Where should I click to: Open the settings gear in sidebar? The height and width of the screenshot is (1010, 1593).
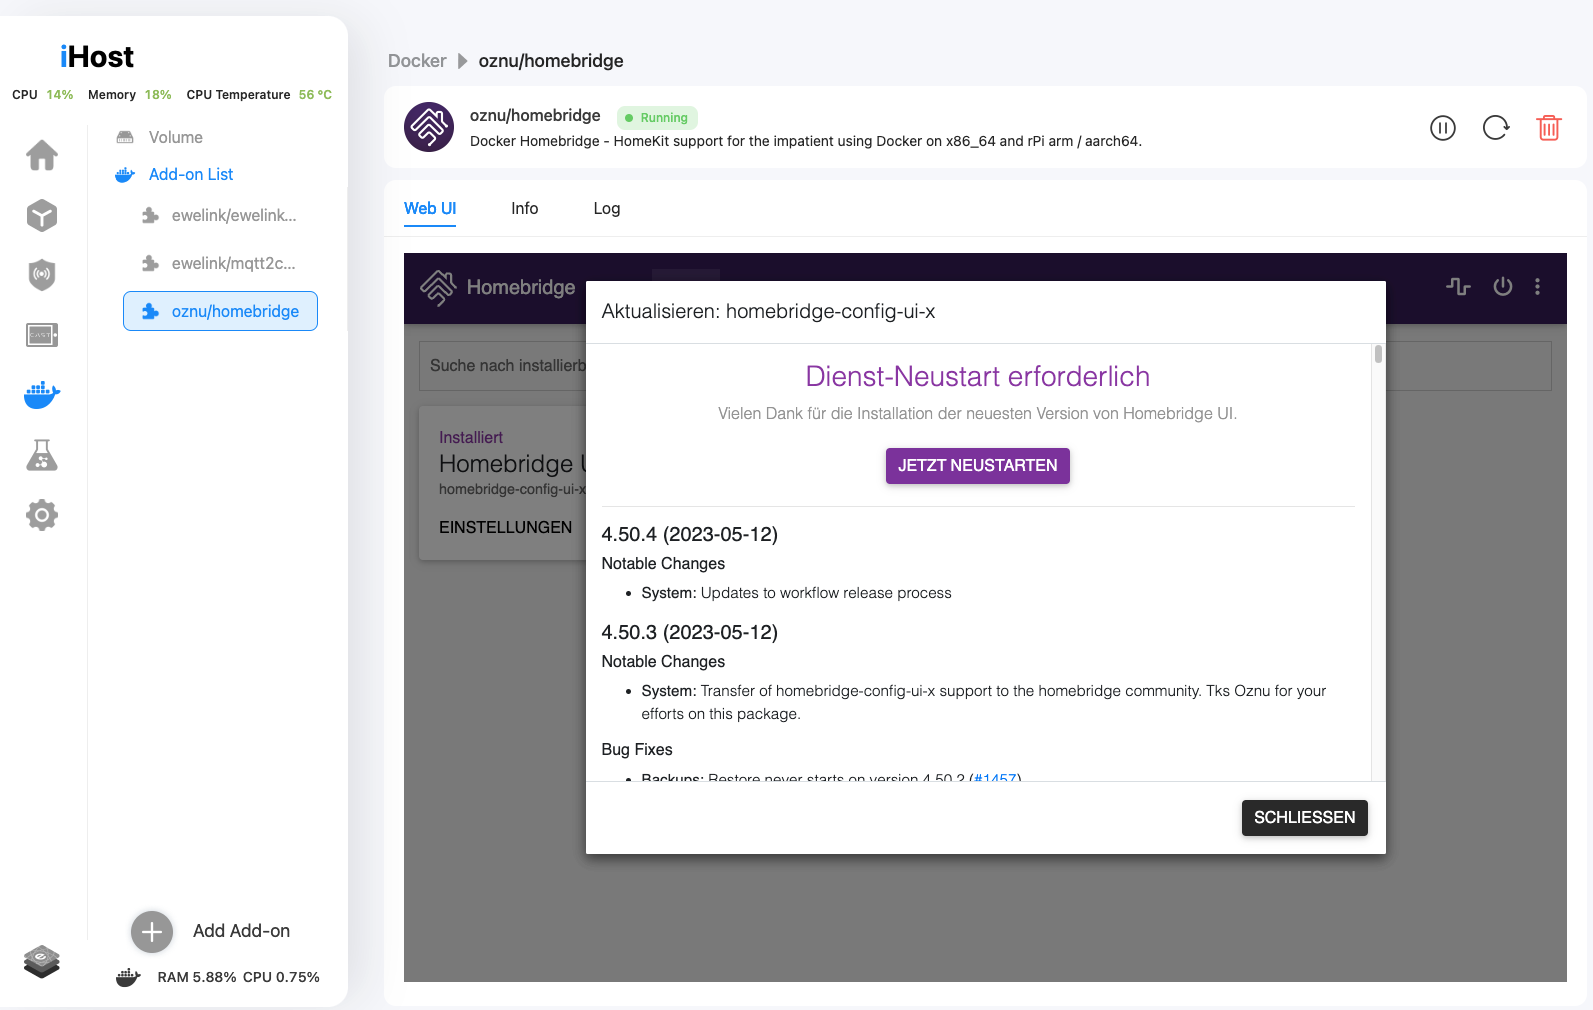pos(42,516)
